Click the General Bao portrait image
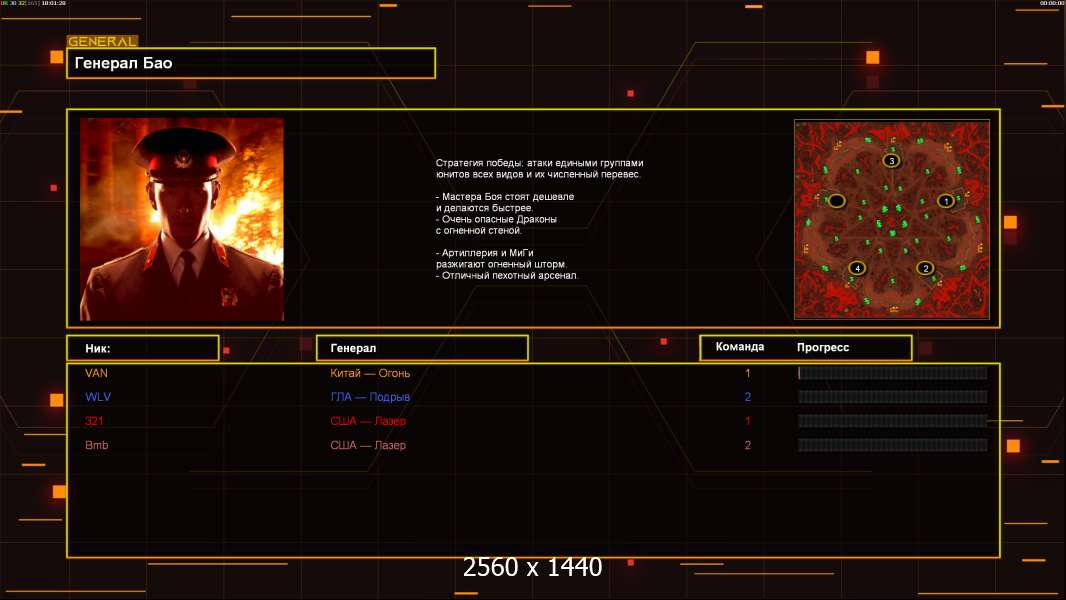The image size is (1066, 600). coord(182,219)
